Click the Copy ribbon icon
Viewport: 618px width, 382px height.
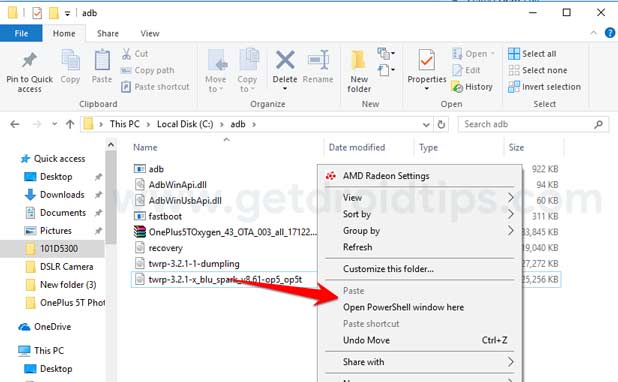(x=71, y=61)
